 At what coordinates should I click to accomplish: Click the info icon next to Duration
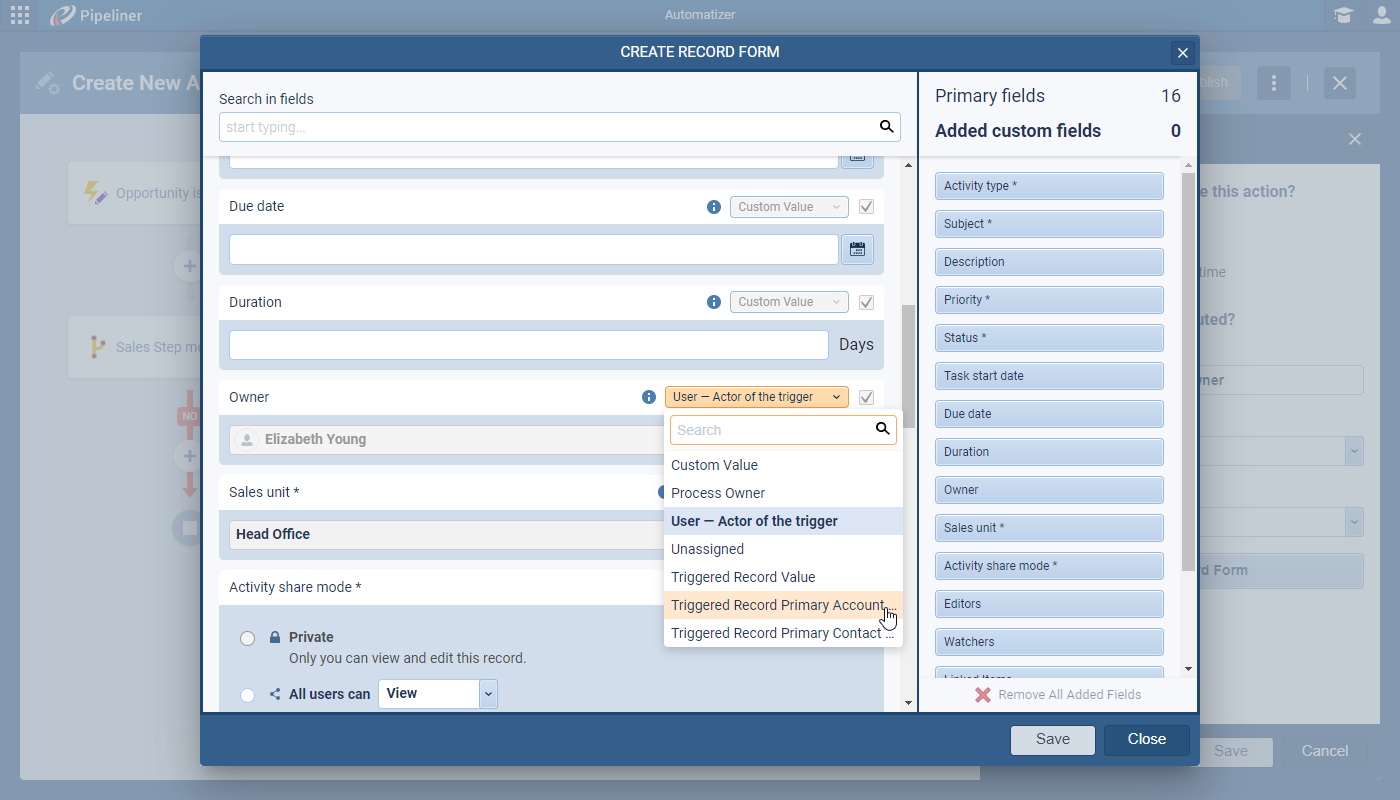point(713,302)
